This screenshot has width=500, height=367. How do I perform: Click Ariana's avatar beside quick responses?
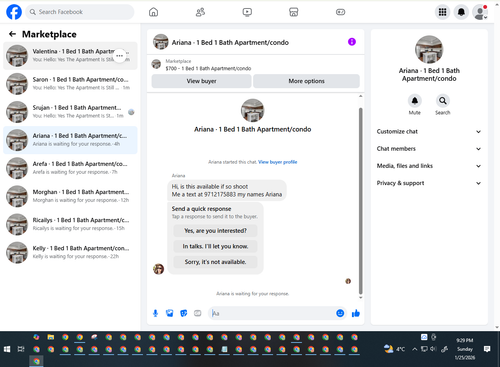click(158, 269)
